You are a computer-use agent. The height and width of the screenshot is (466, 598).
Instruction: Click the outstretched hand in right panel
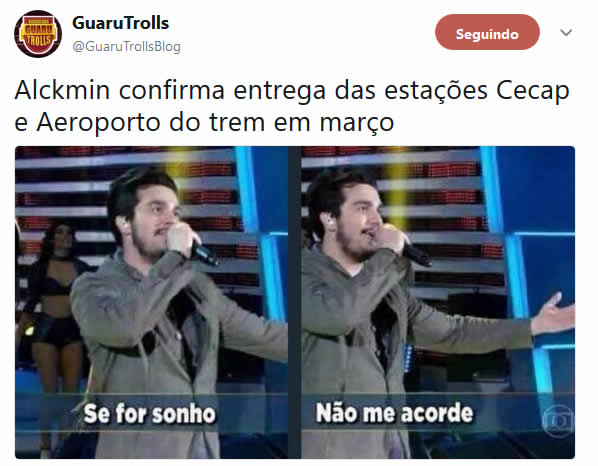(553, 313)
